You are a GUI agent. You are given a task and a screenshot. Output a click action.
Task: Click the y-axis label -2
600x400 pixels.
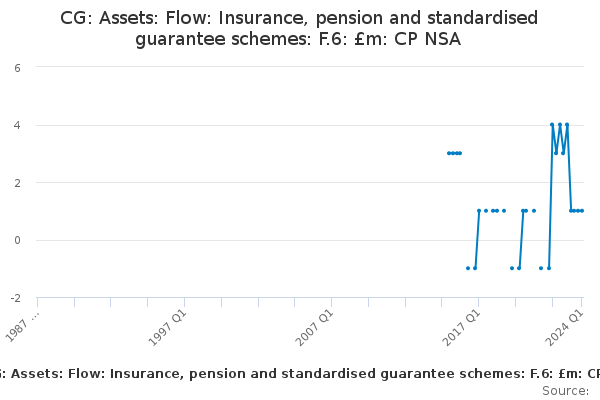(16, 298)
